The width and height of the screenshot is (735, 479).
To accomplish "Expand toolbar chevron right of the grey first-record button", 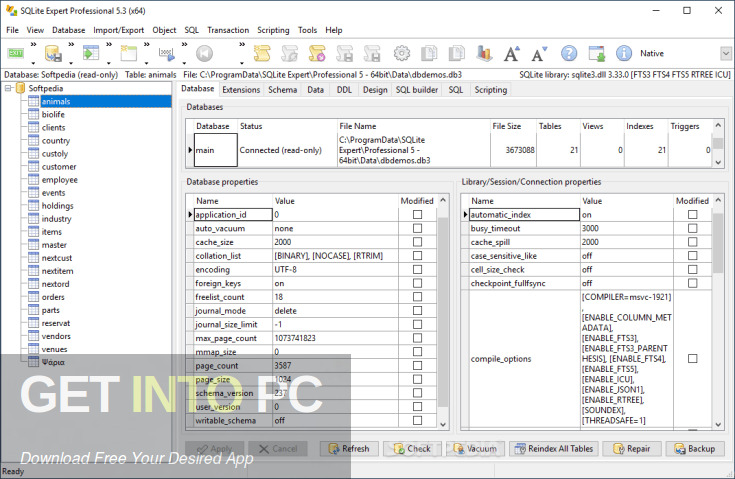I will tap(242, 45).
